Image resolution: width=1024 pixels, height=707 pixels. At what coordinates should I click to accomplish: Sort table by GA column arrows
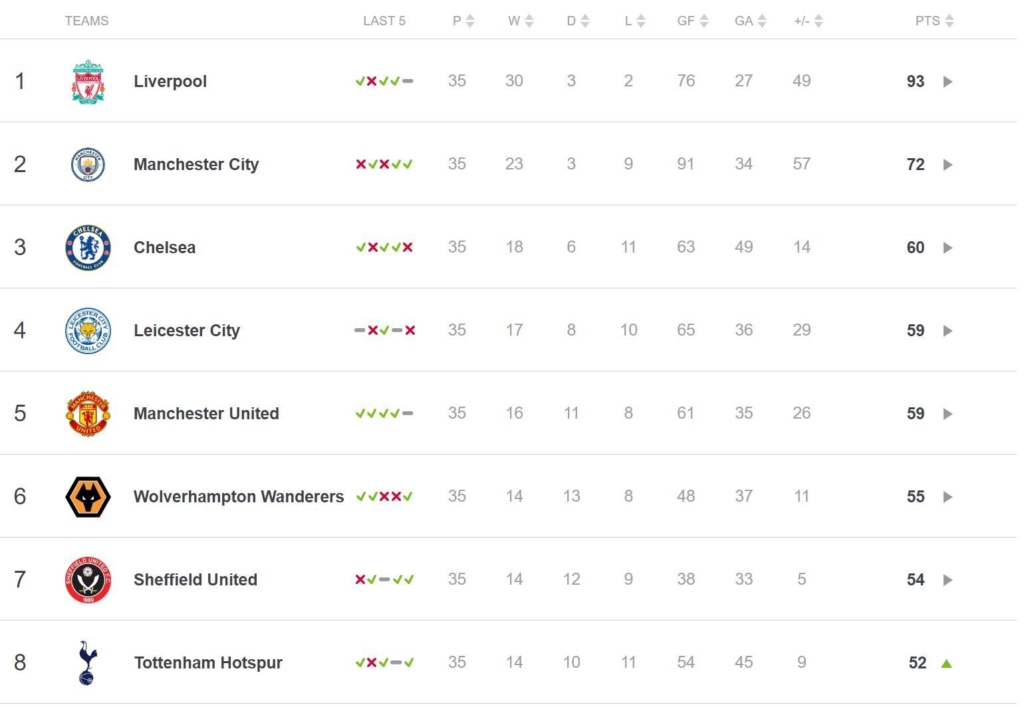(x=761, y=21)
